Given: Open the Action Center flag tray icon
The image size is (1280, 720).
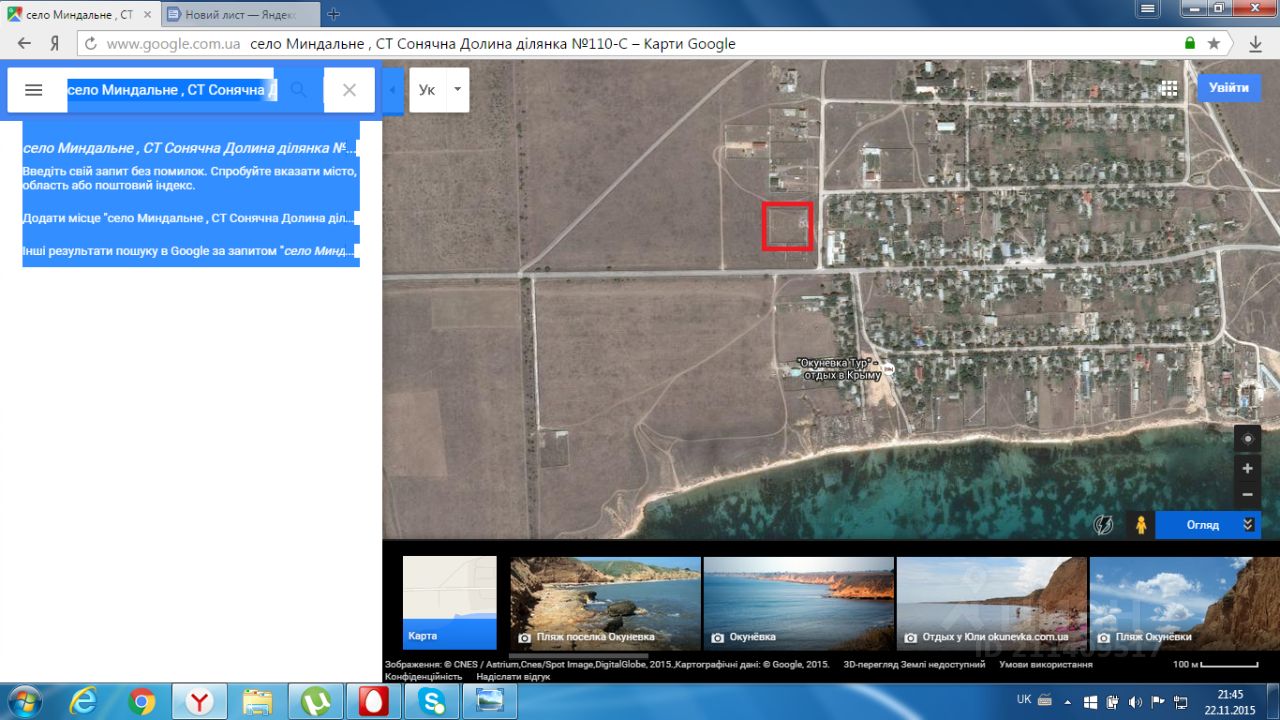Looking at the screenshot, I should click(x=1158, y=702).
